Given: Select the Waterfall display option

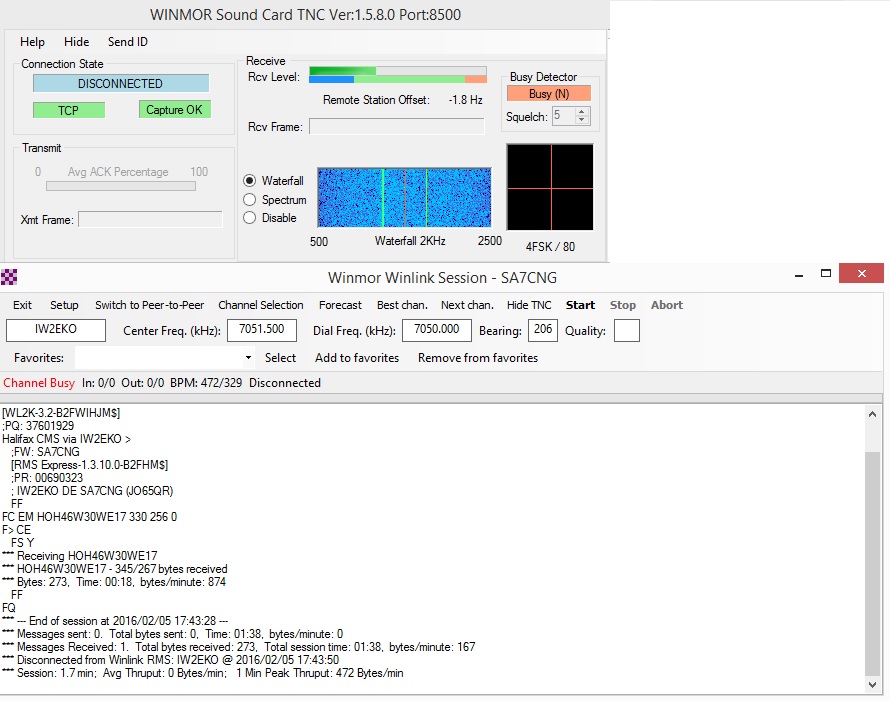Looking at the screenshot, I should (249, 181).
